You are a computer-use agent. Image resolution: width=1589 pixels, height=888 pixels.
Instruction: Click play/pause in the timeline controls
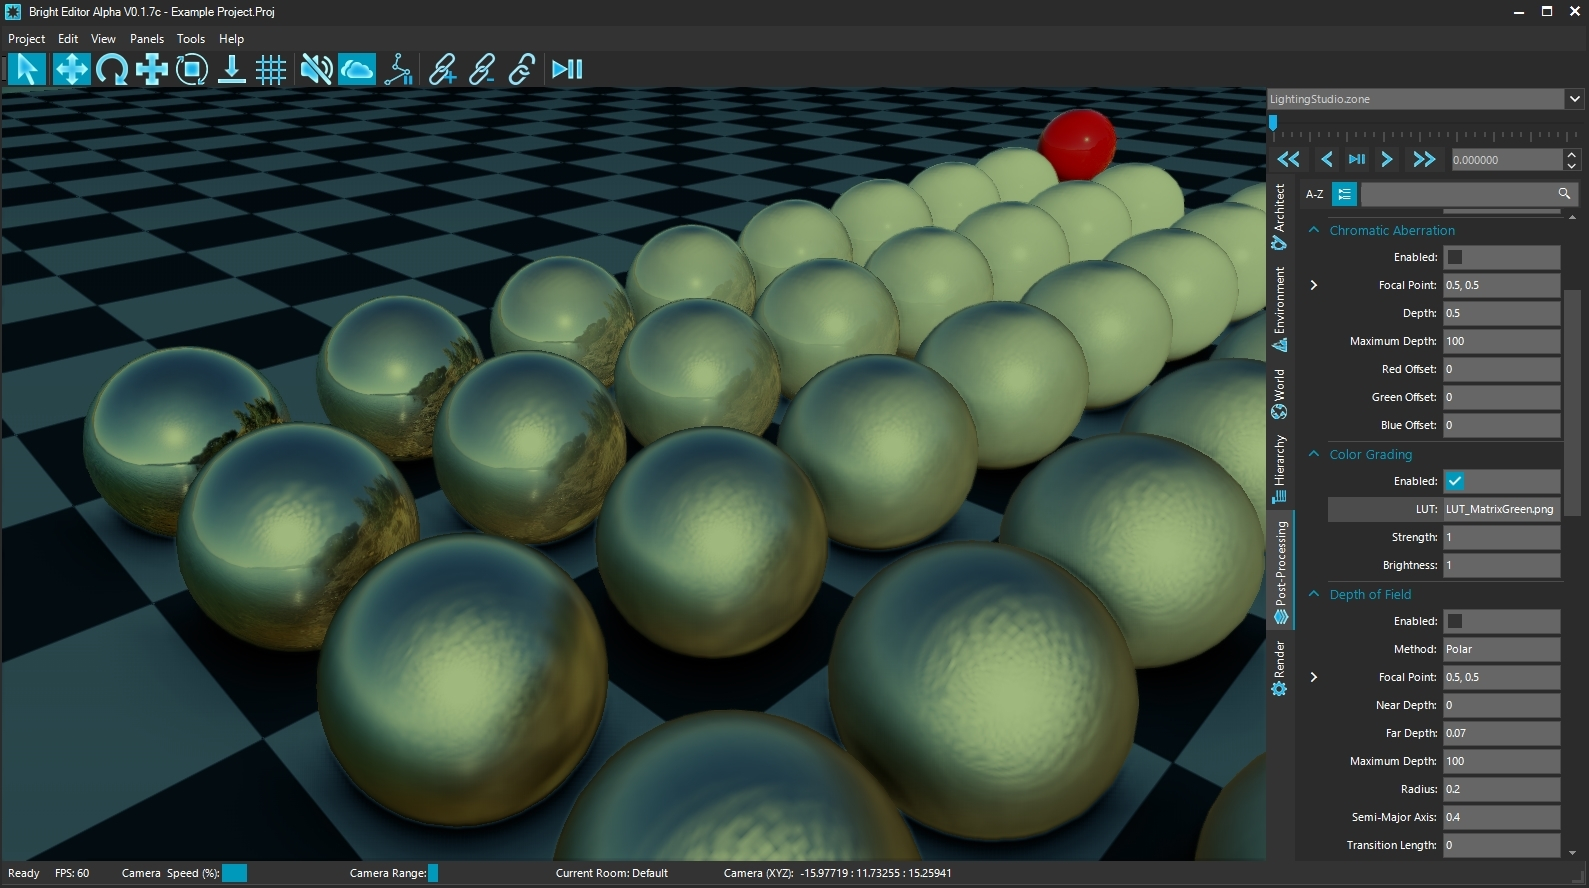(x=1357, y=159)
